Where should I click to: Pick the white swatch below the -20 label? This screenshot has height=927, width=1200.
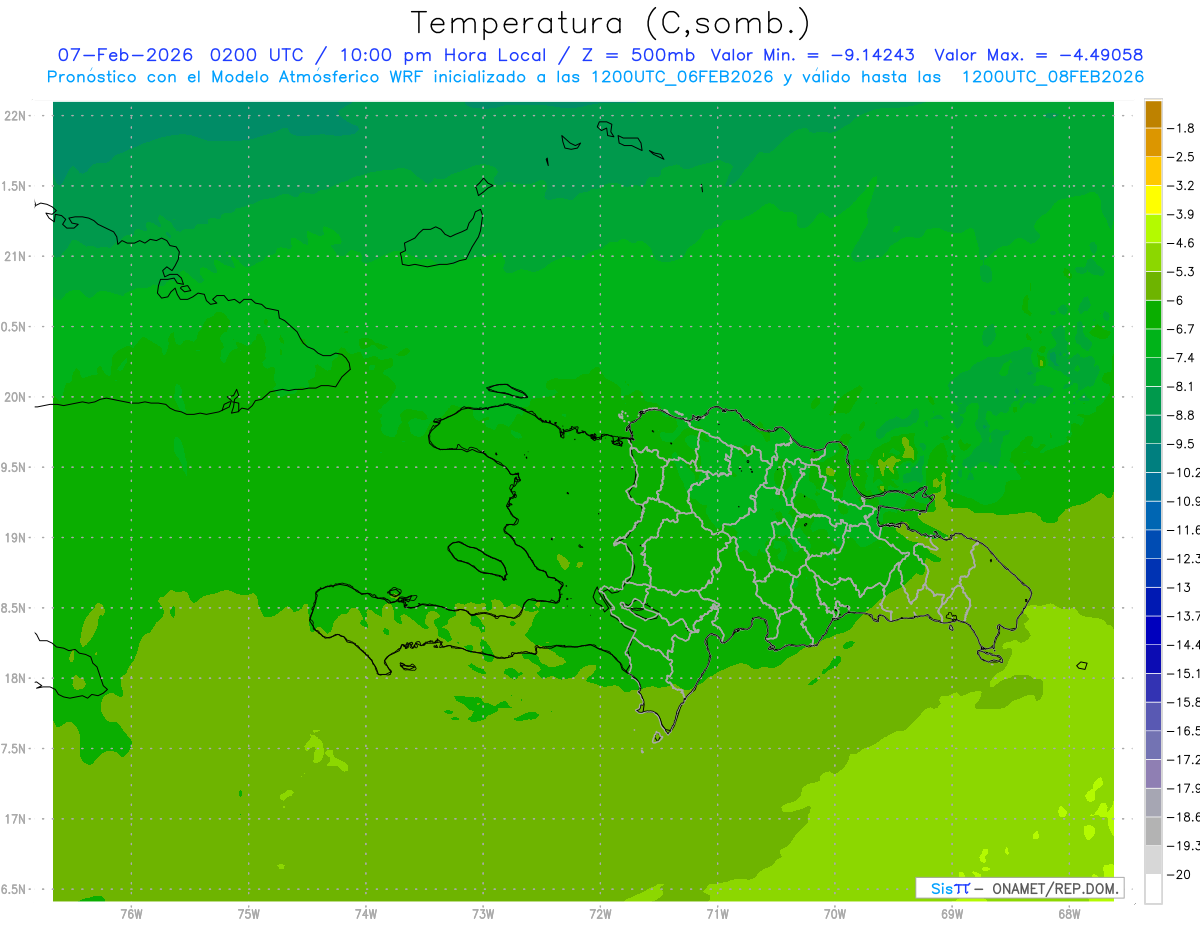pos(1153,889)
